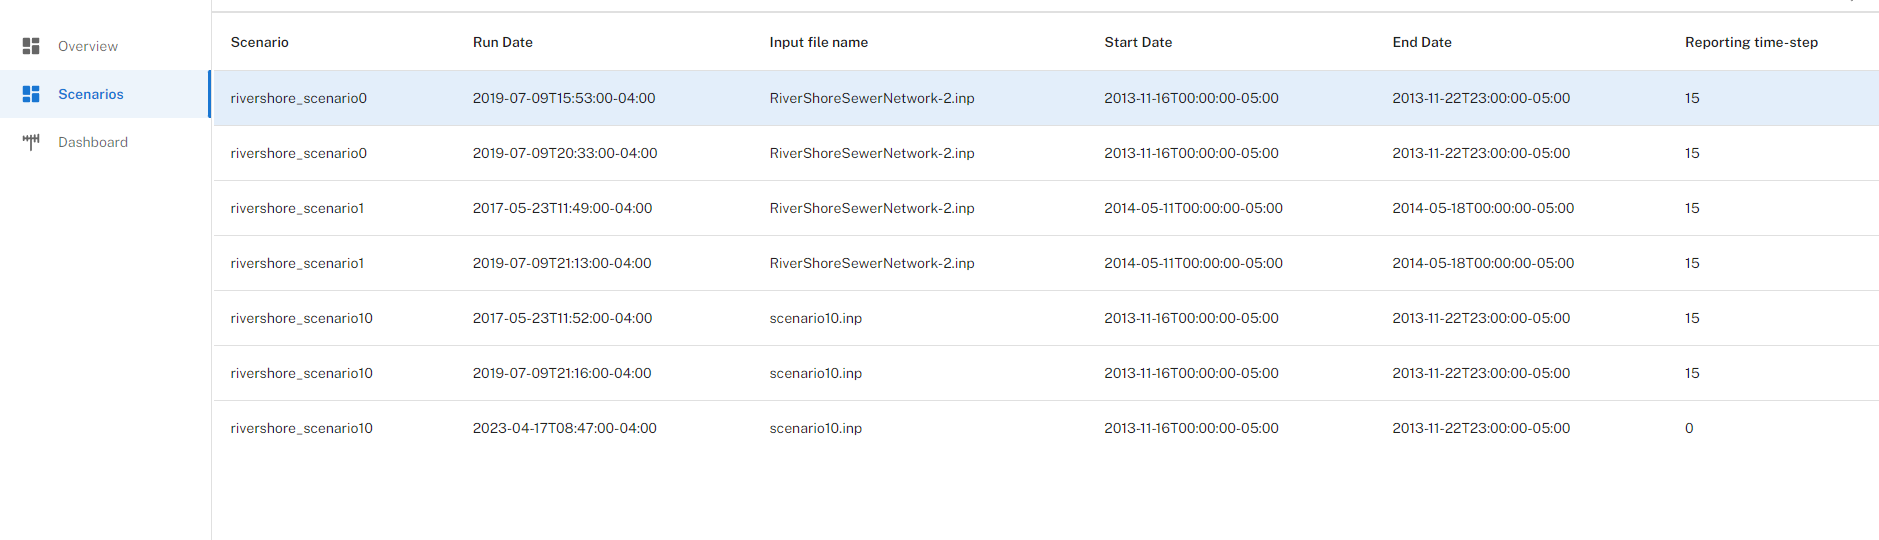Viewport: 1879px width, 540px height.
Task: Select riversho­re_scenario0 row run 2019-07-09T20:33:00
Action: pyautogui.click(x=1046, y=153)
